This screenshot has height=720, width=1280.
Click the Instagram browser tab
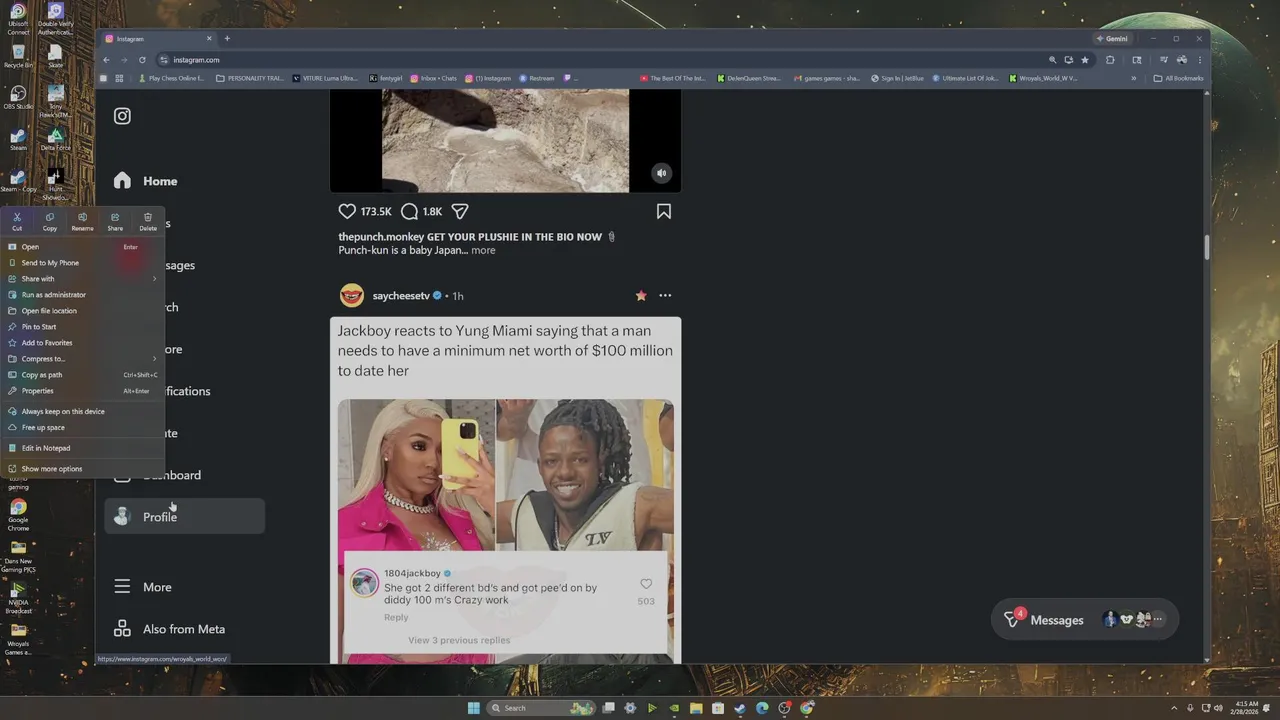tap(158, 39)
